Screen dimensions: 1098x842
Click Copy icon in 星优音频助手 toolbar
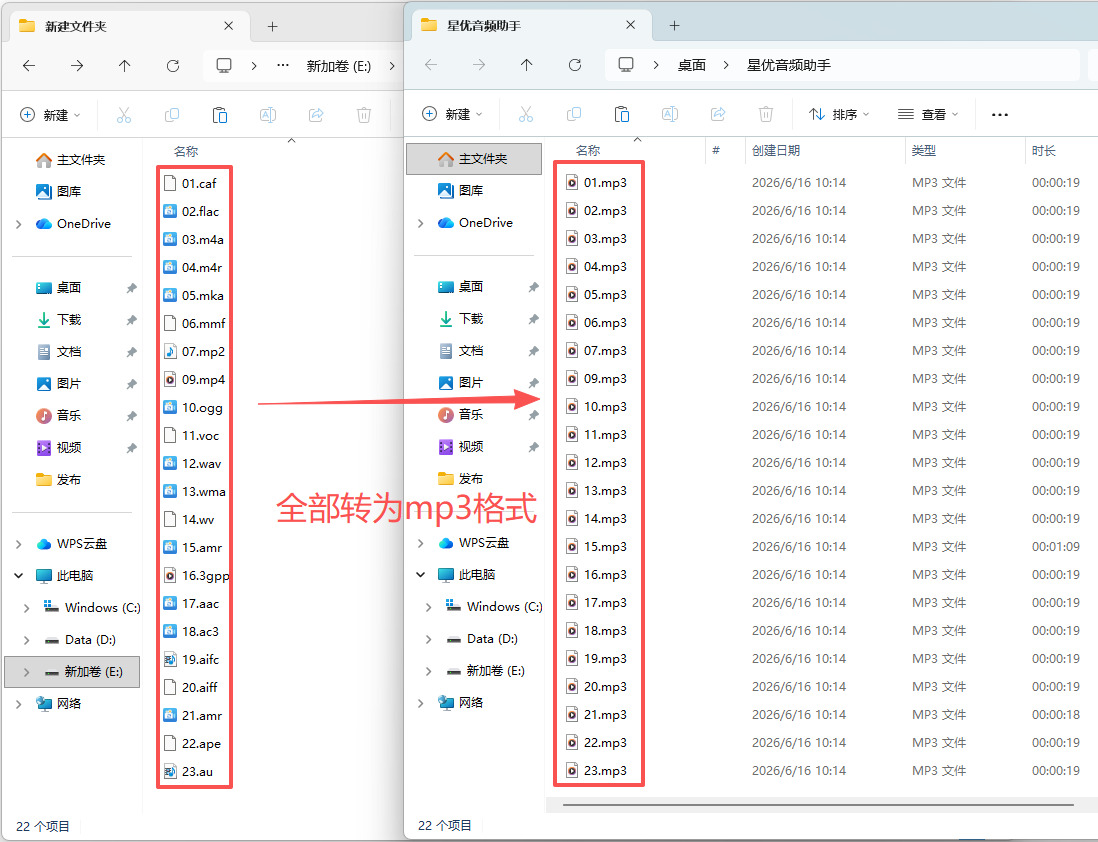point(574,114)
